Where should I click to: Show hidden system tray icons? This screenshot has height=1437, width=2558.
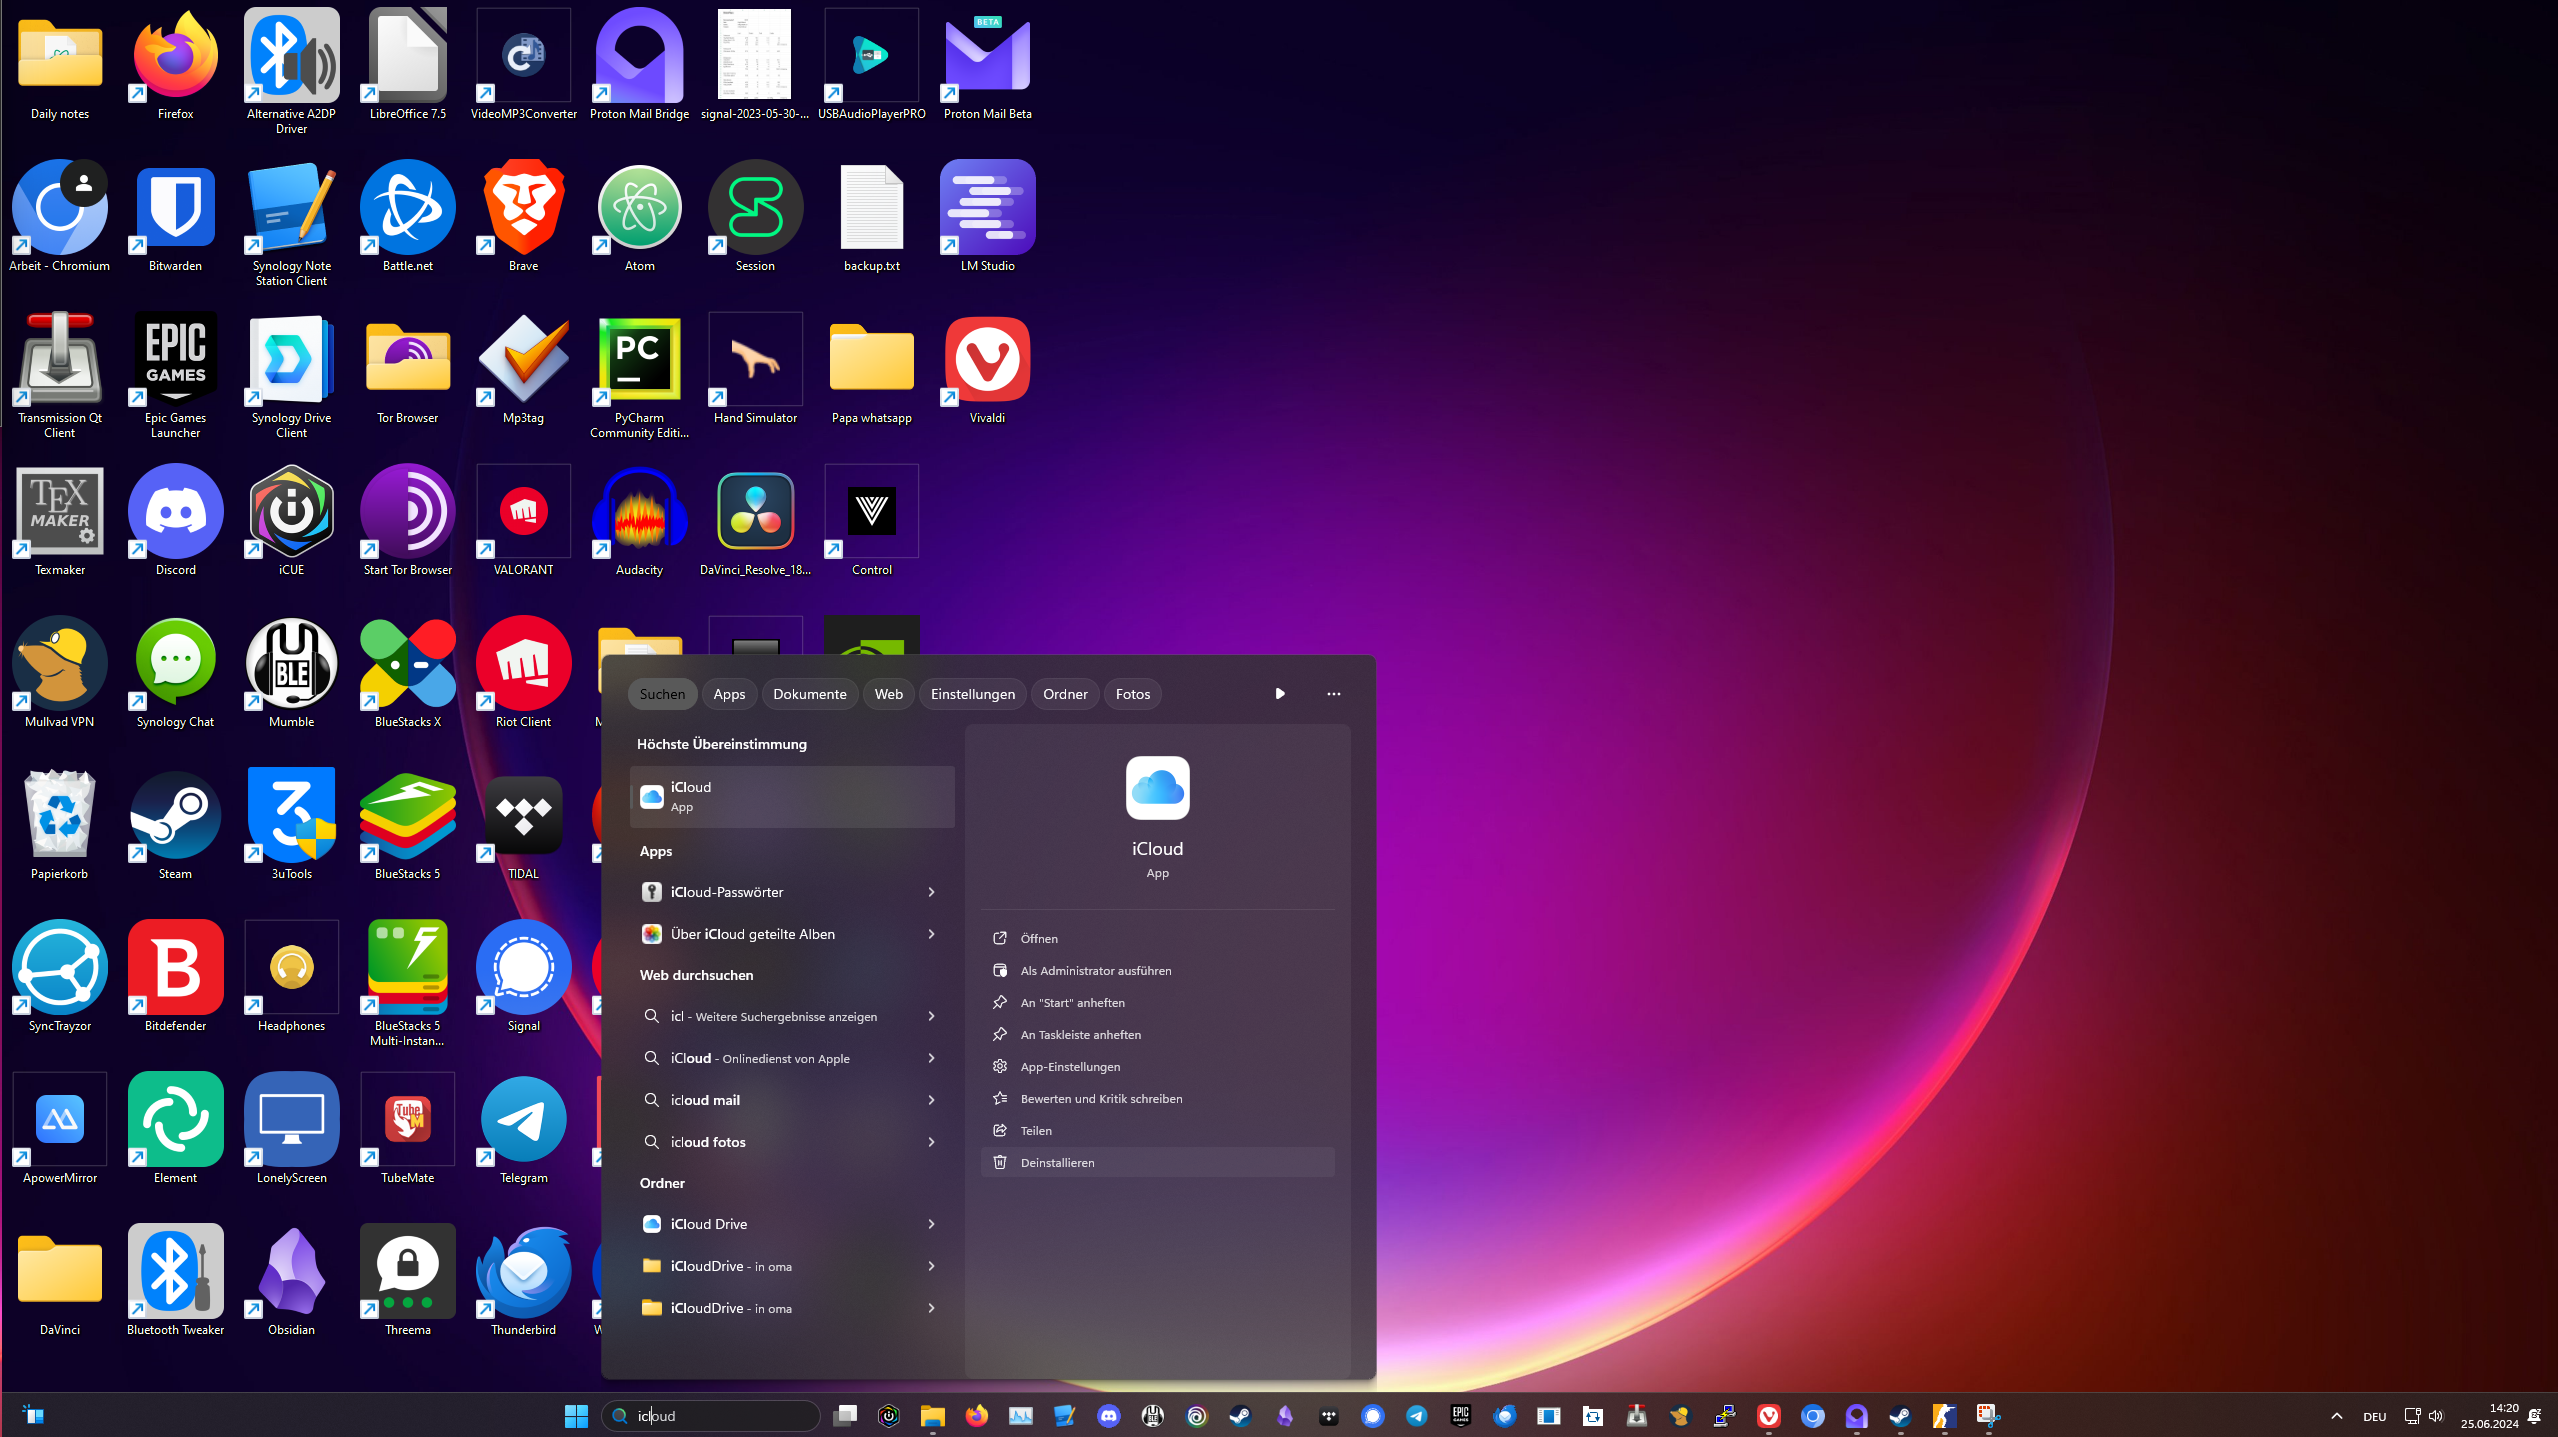pos(2337,1415)
